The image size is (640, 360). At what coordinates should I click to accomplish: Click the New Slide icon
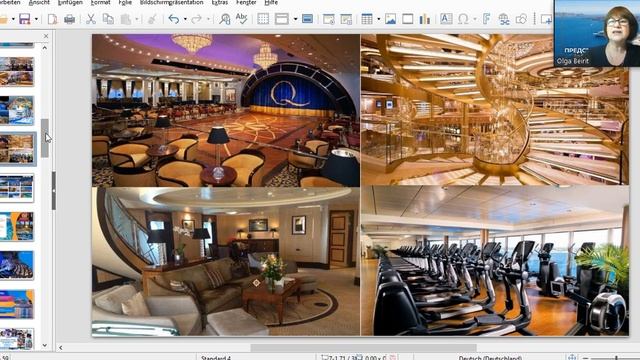[x=546, y=19]
